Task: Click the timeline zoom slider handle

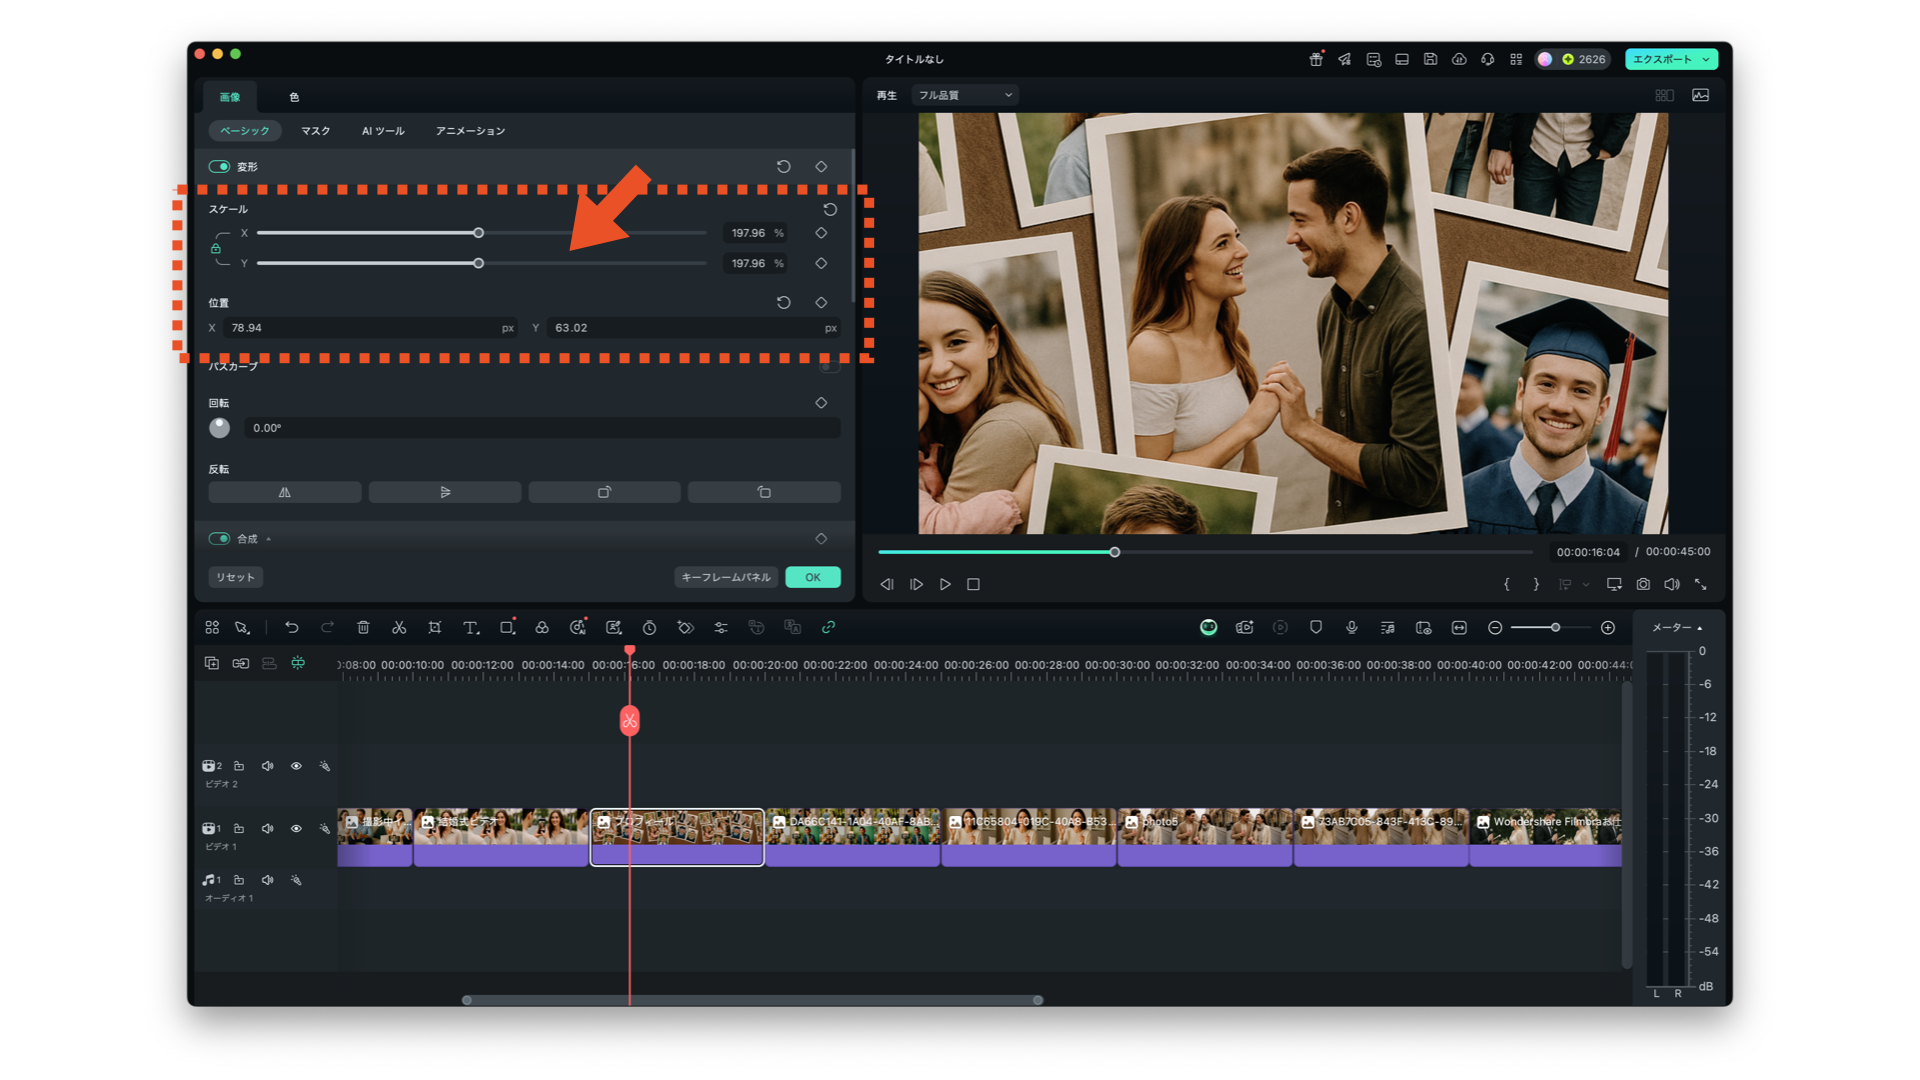Action: (x=1555, y=627)
